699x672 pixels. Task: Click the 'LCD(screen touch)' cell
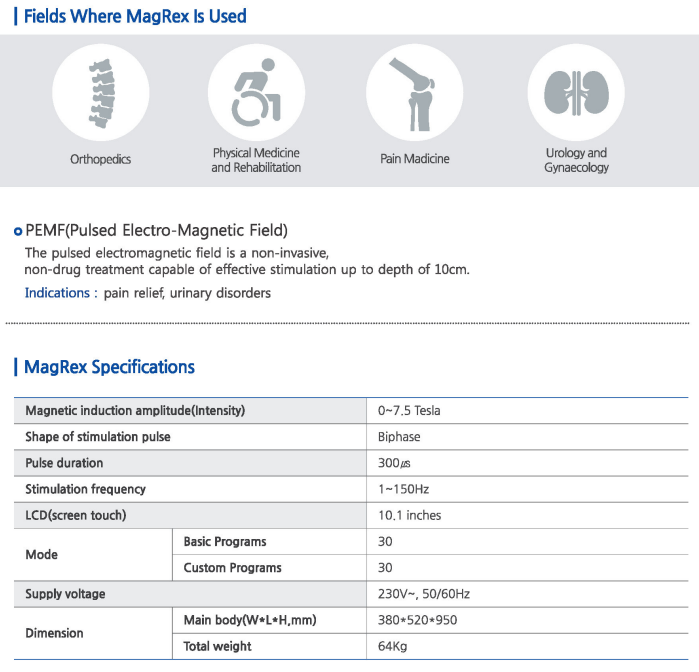tap(190, 515)
